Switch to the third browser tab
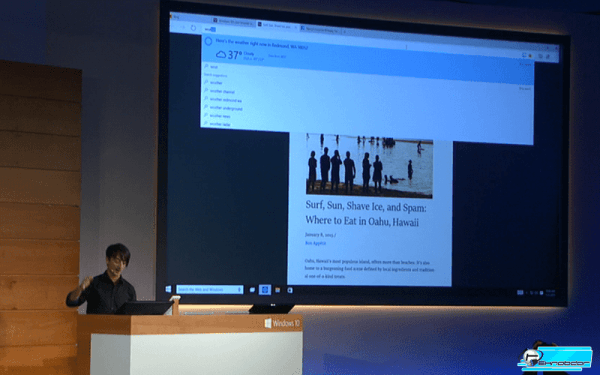Screen dimensions: 600x375 [320, 28]
